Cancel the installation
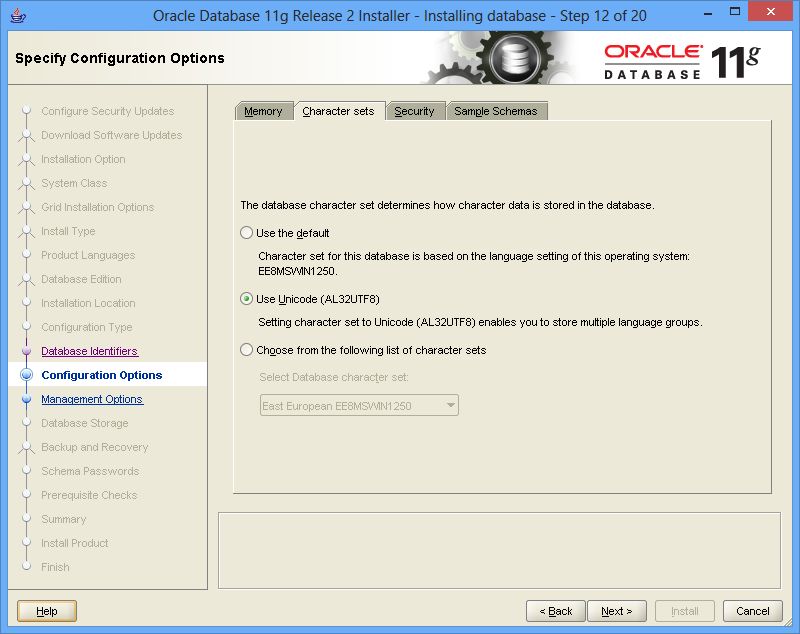Image resolution: width=800 pixels, height=634 pixels. pos(753,611)
